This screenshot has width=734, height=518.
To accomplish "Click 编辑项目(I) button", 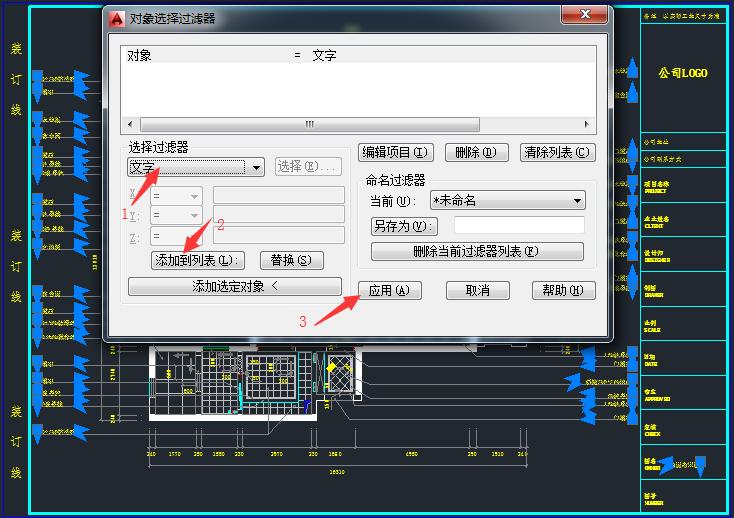I will [396, 152].
